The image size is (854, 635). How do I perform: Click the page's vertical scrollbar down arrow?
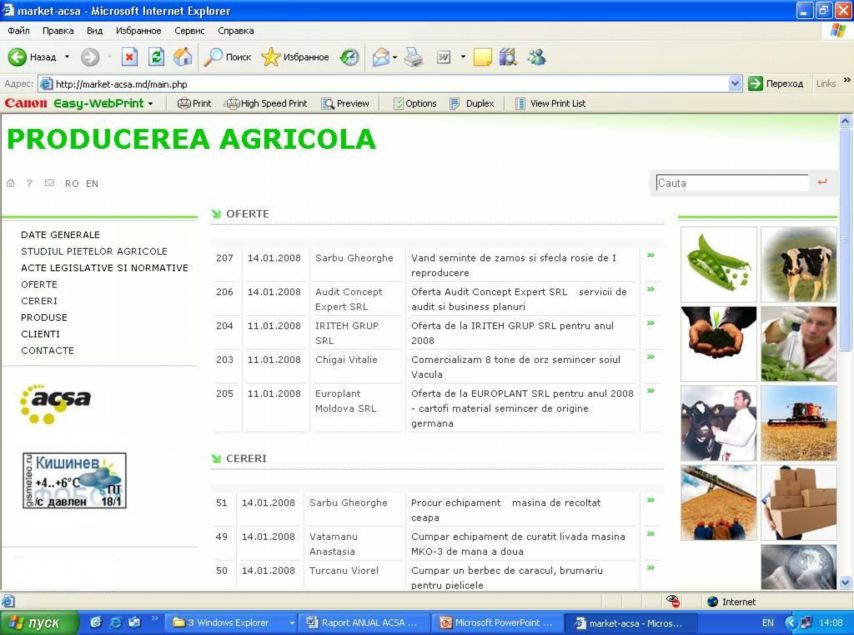click(x=846, y=582)
